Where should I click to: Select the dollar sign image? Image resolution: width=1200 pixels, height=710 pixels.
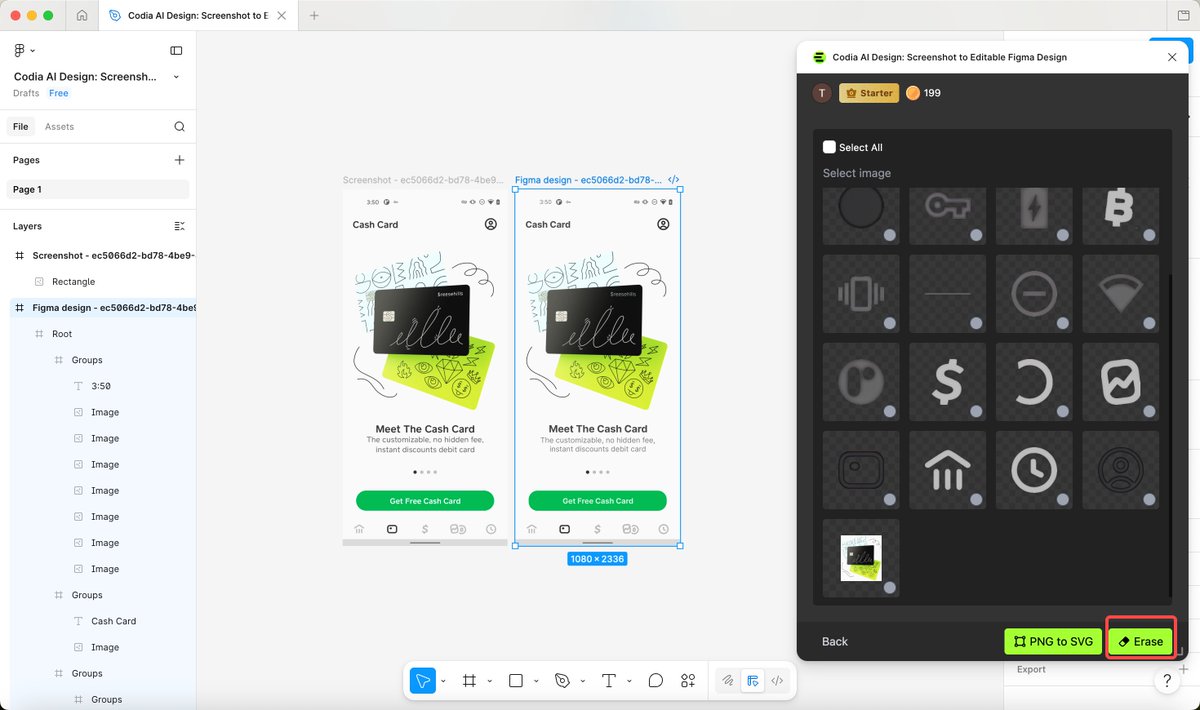click(x=948, y=382)
